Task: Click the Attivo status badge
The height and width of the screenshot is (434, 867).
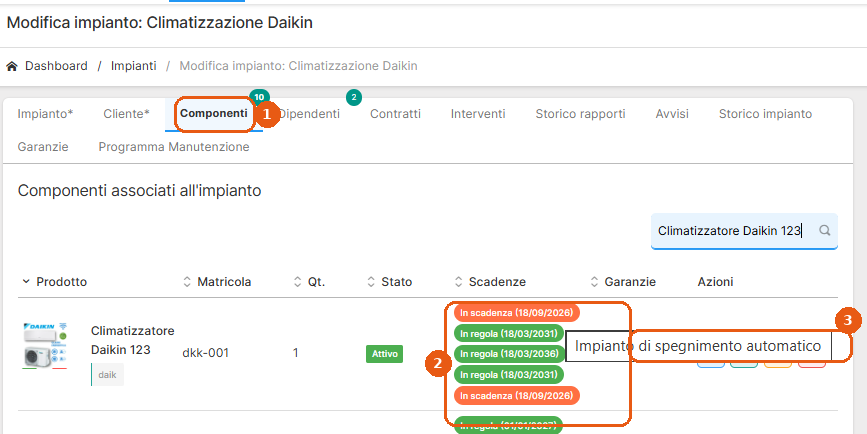Action: point(384,354)
